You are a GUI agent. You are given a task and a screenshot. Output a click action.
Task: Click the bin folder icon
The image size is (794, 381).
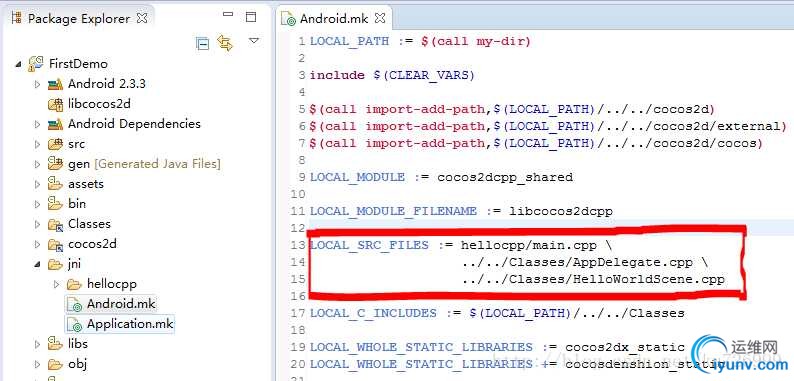pyautogui.click(x=55, y=203)
